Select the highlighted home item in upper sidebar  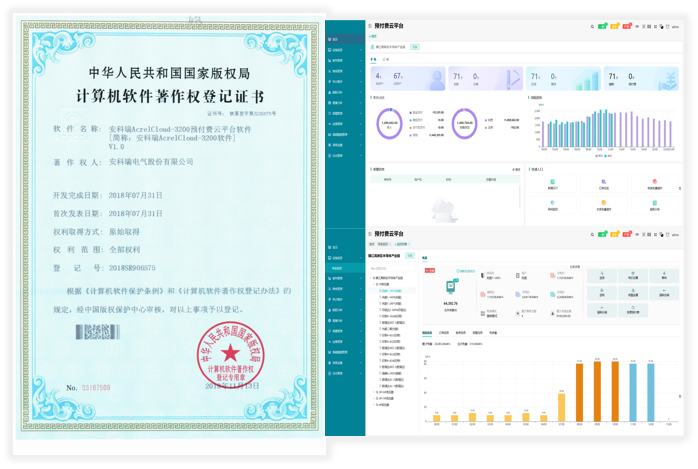345,39
